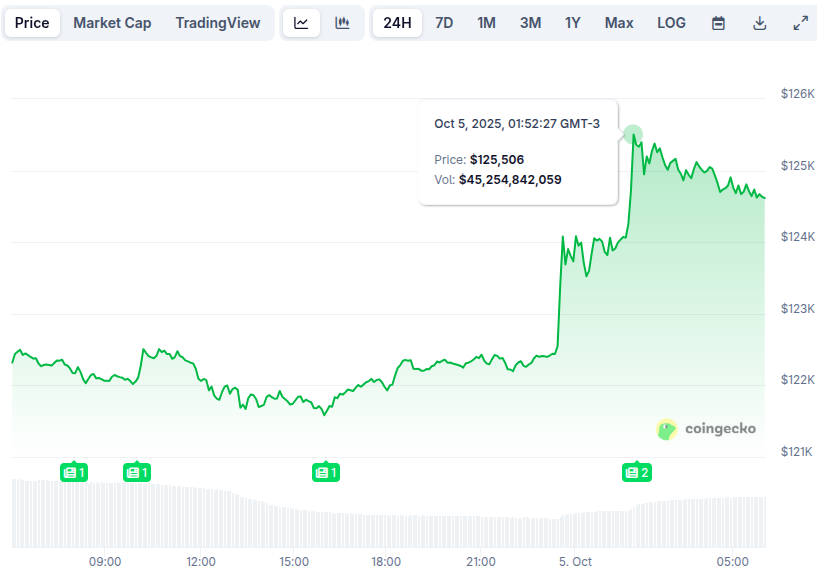
Task: Open the news marker labeled 2
Action: (636, 472)
